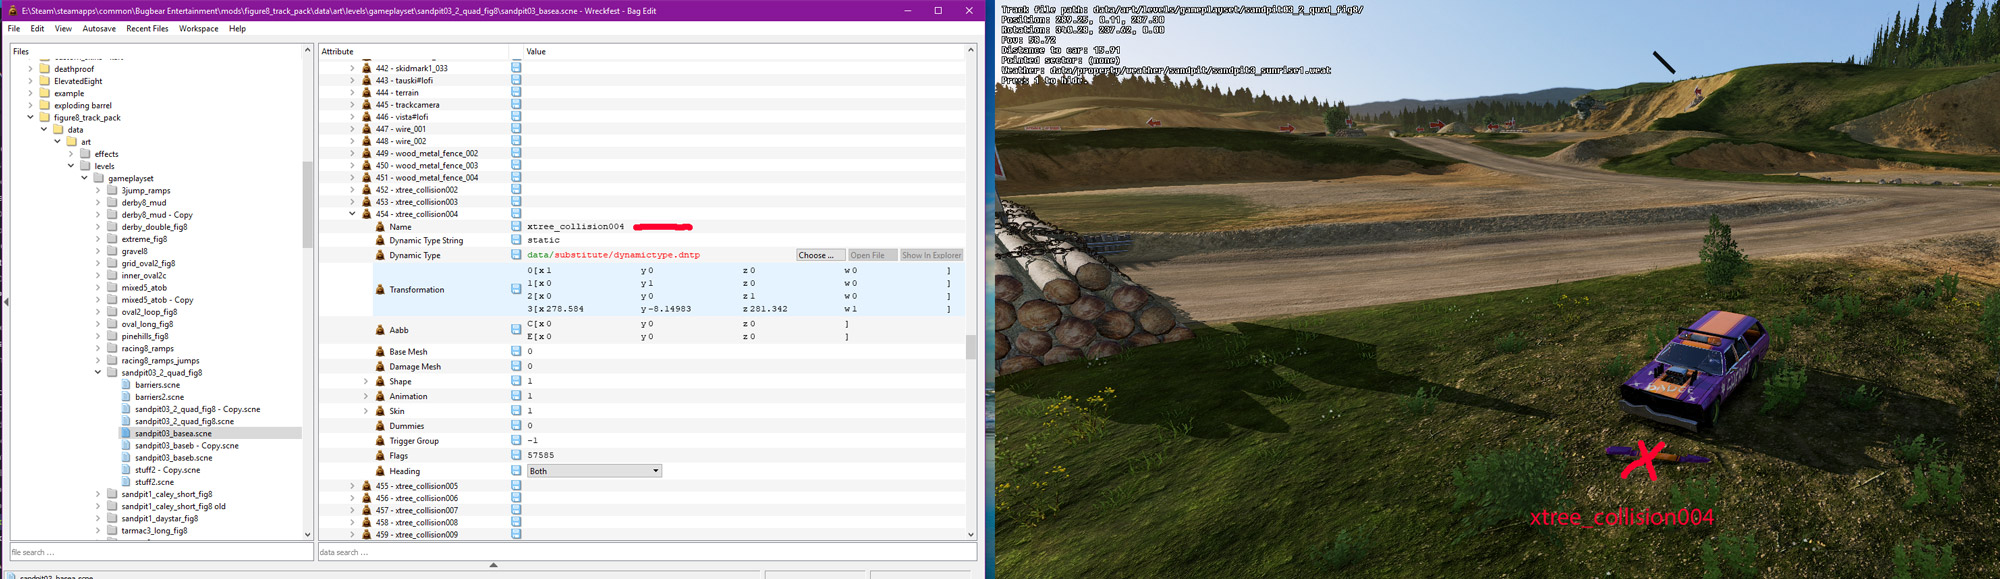Expand the Skin attribute row
Image resolution: width=2000 pixels, height=579 pixels.
click(x=366, y=411)
